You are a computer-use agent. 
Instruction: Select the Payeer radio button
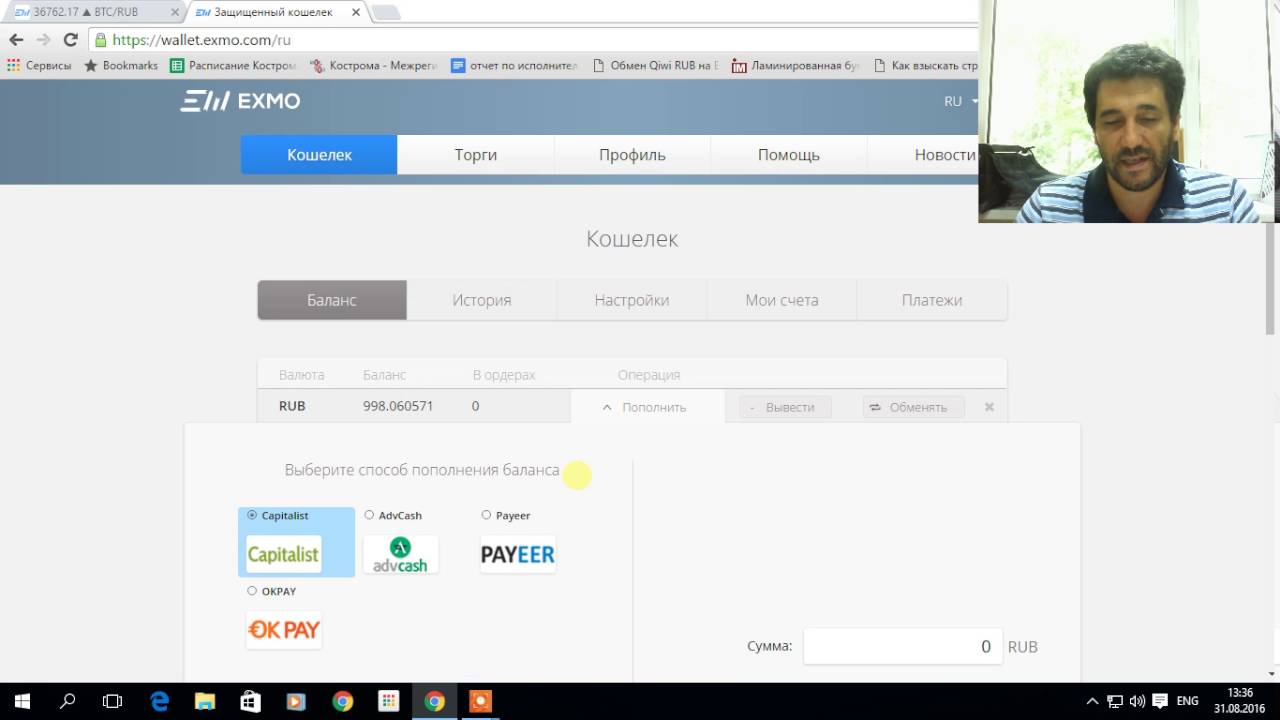[x=486, y=515]
